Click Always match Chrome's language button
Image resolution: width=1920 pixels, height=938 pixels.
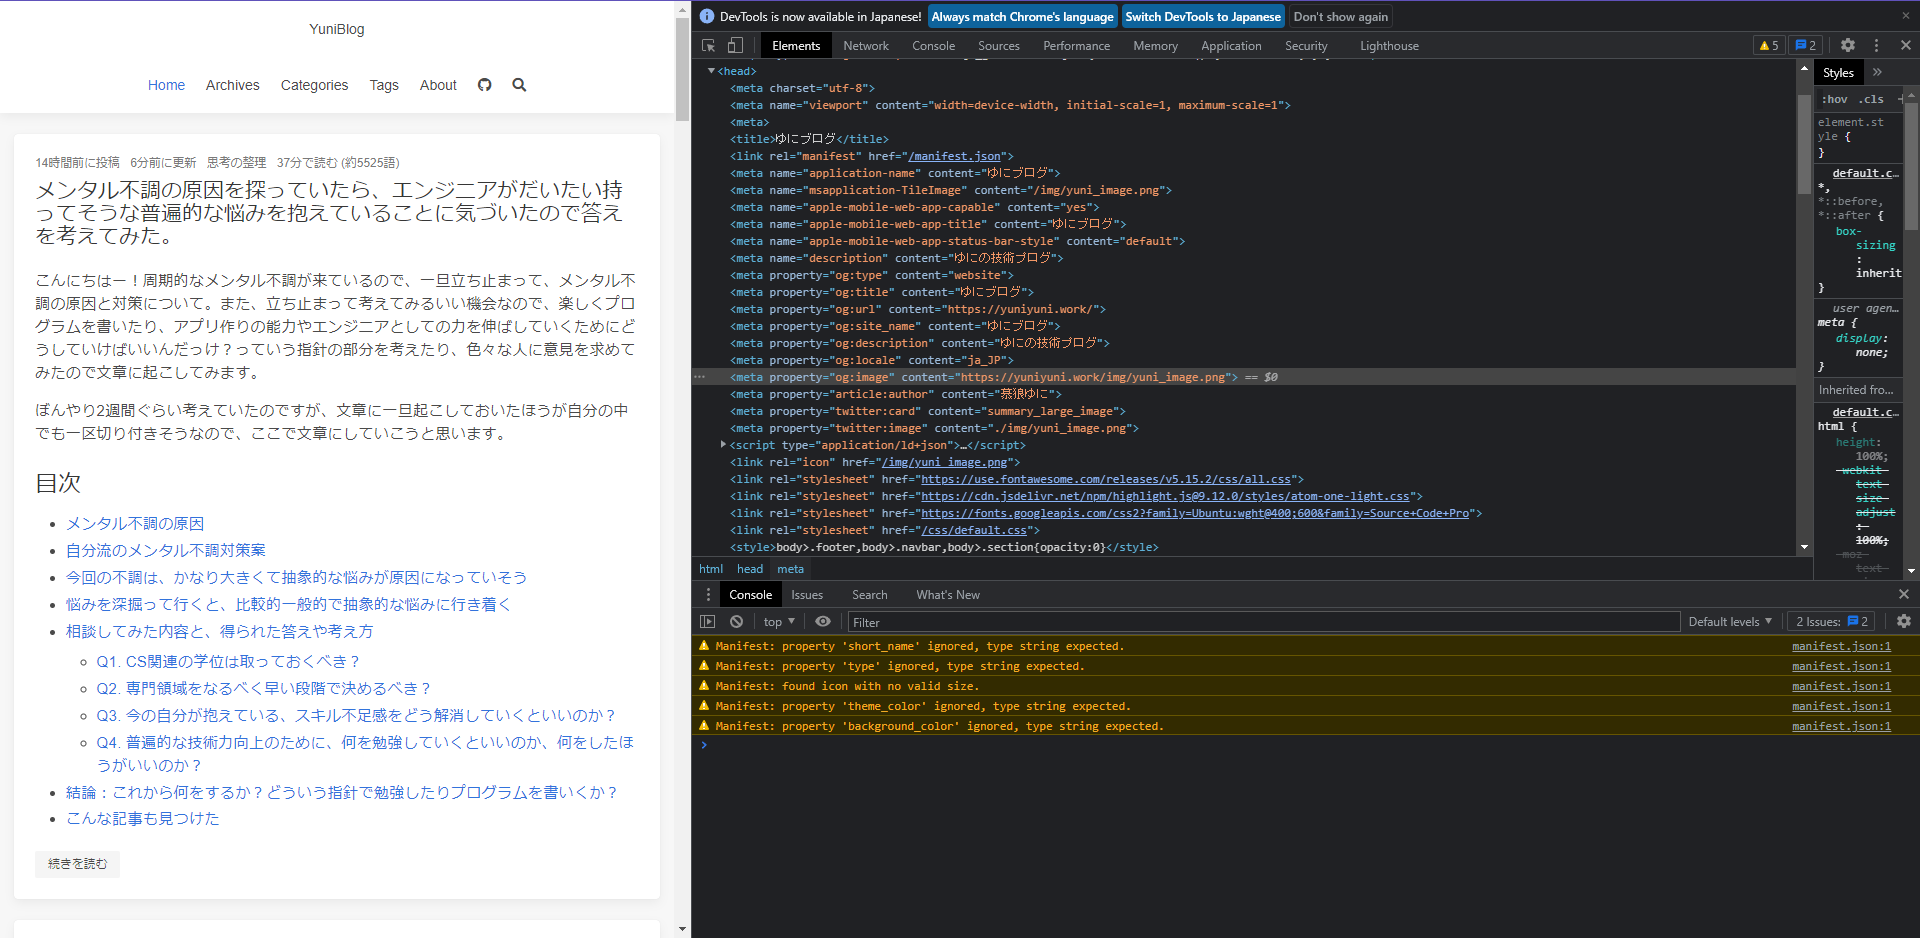pyautogui.click(x=1022, y=16)
